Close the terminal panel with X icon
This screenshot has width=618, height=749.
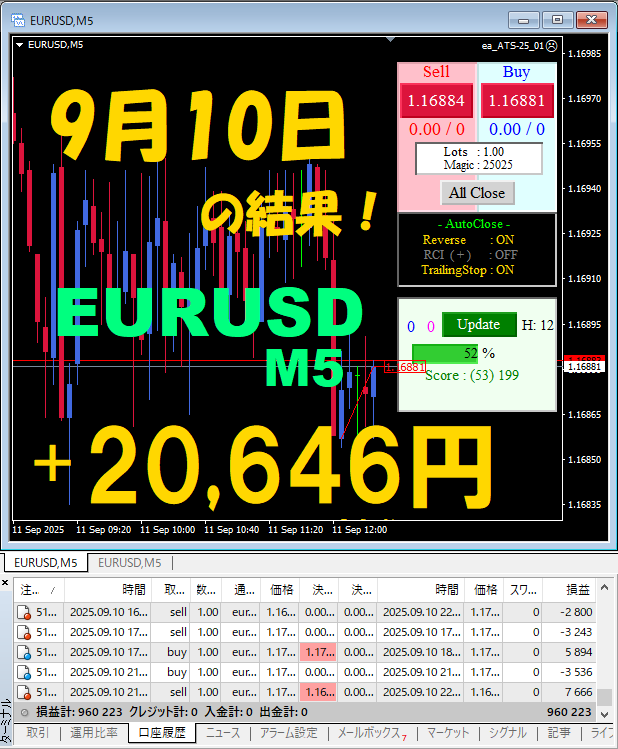coord(5,582)
